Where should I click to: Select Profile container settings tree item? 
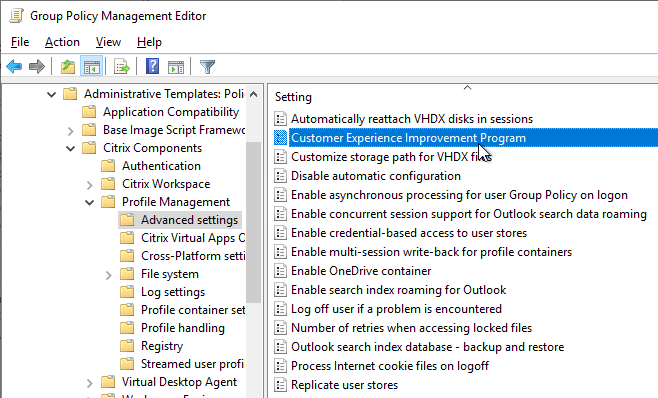coord(193,310)
